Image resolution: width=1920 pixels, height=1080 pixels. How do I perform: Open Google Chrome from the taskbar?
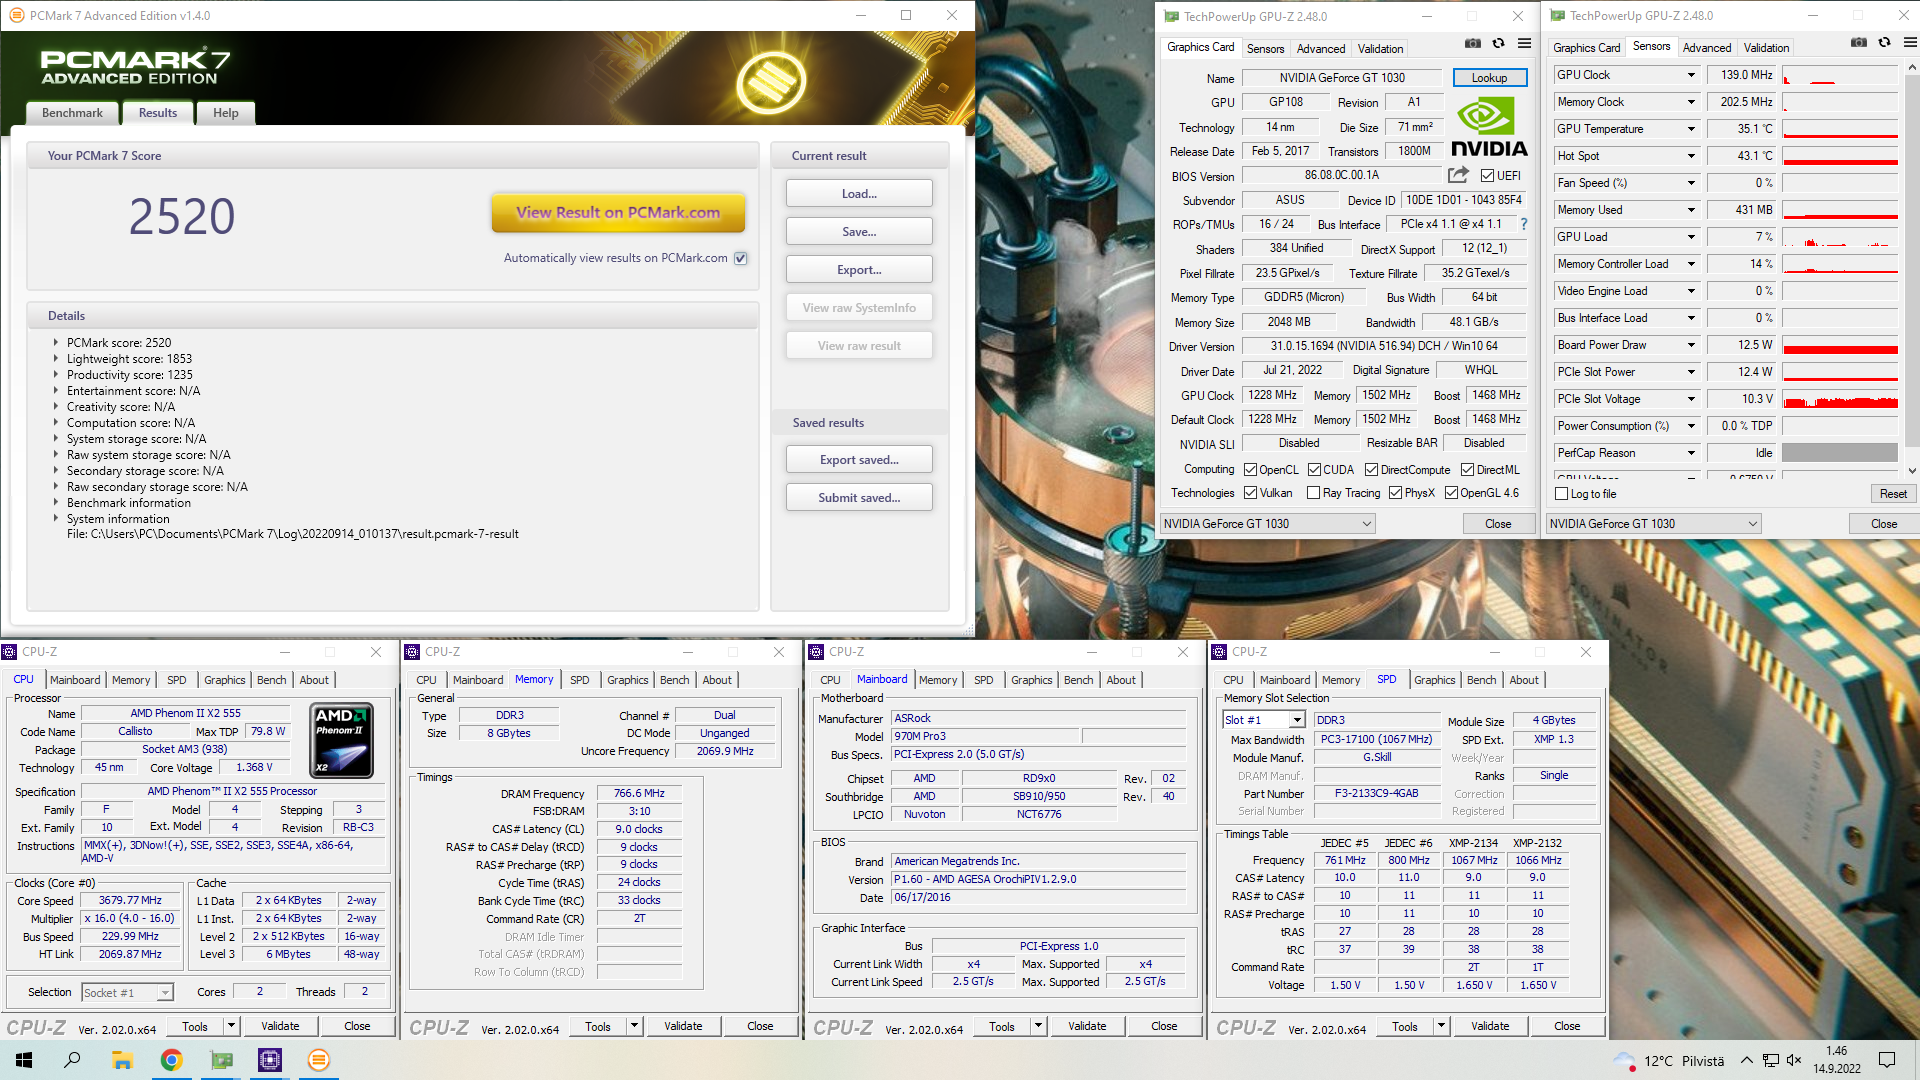(x=171, y=1060)
